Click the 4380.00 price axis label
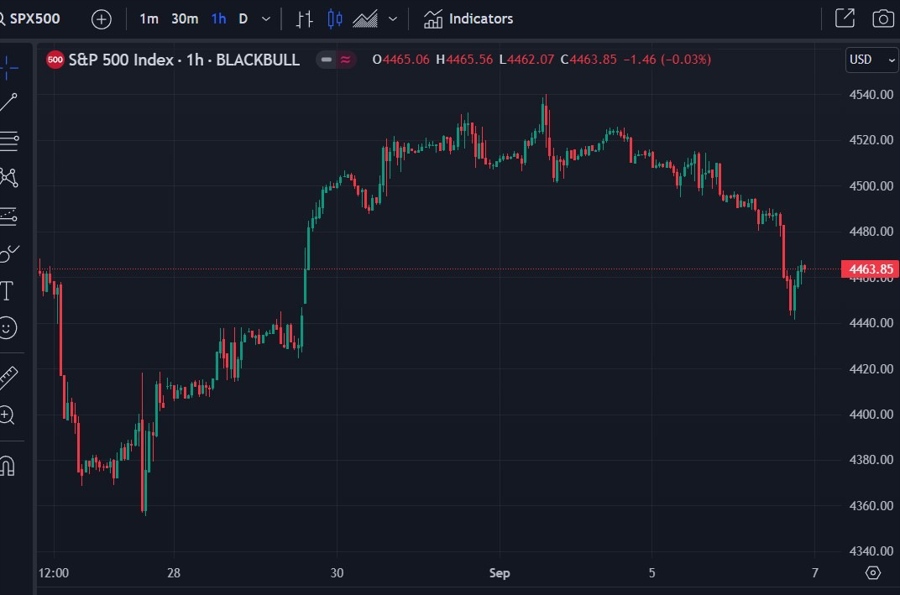Screen dimensions: 900x595 coord(871,460)
